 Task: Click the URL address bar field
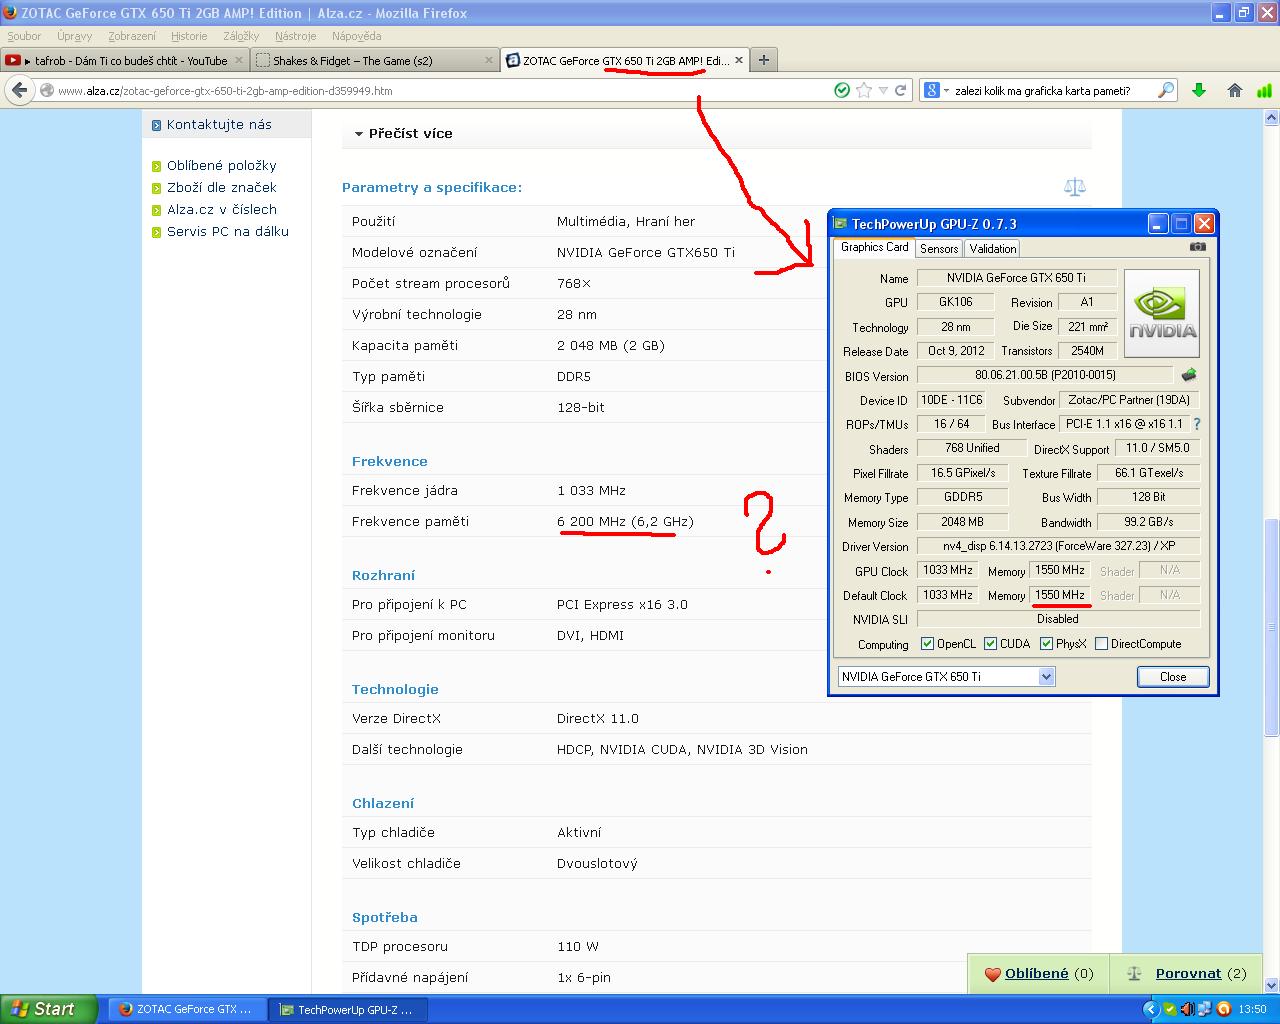tap(430, 90)
